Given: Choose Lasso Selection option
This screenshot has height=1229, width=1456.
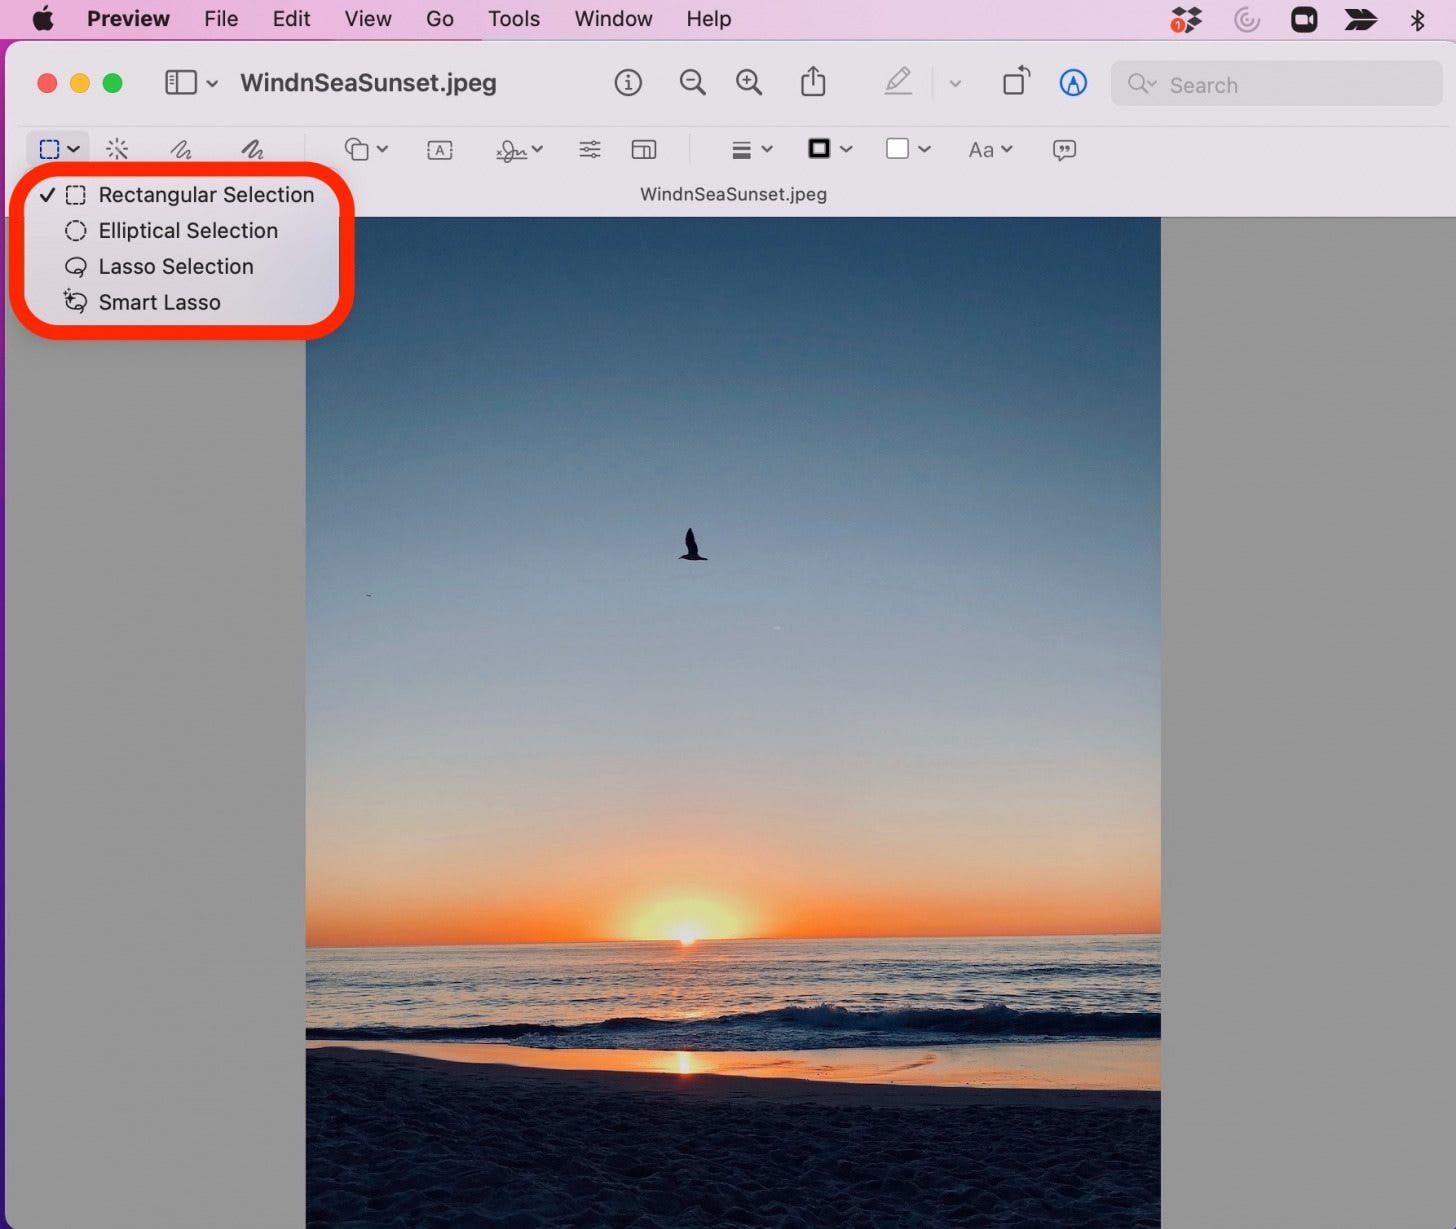Looking at the screenshot, I should [175, 267].
